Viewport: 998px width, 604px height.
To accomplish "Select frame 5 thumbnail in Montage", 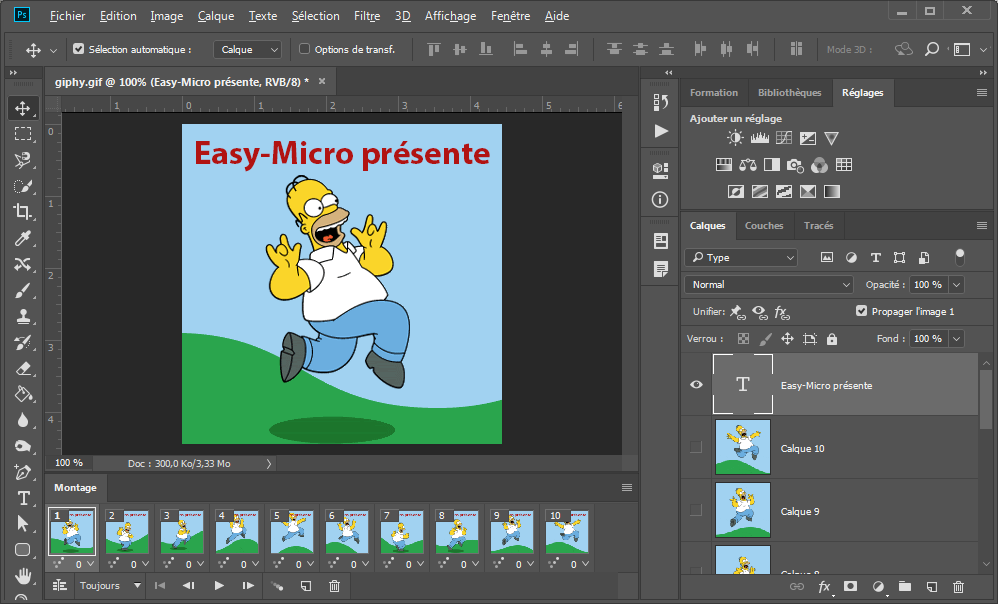I will 292,531.
